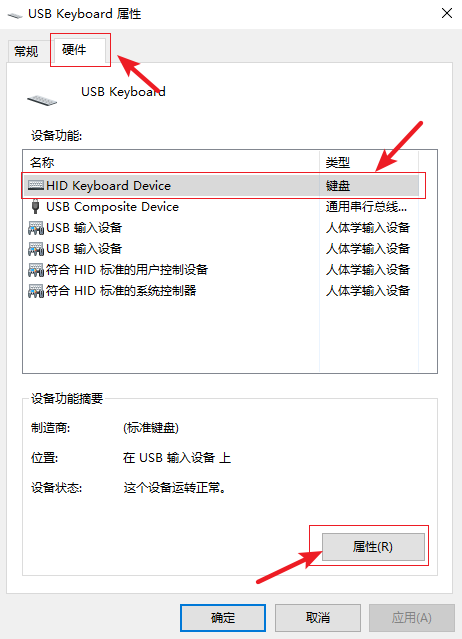Confirm with the 确定 button
Image resolution: width=462 pixels, height=639 pixels.
click(223, 617)
